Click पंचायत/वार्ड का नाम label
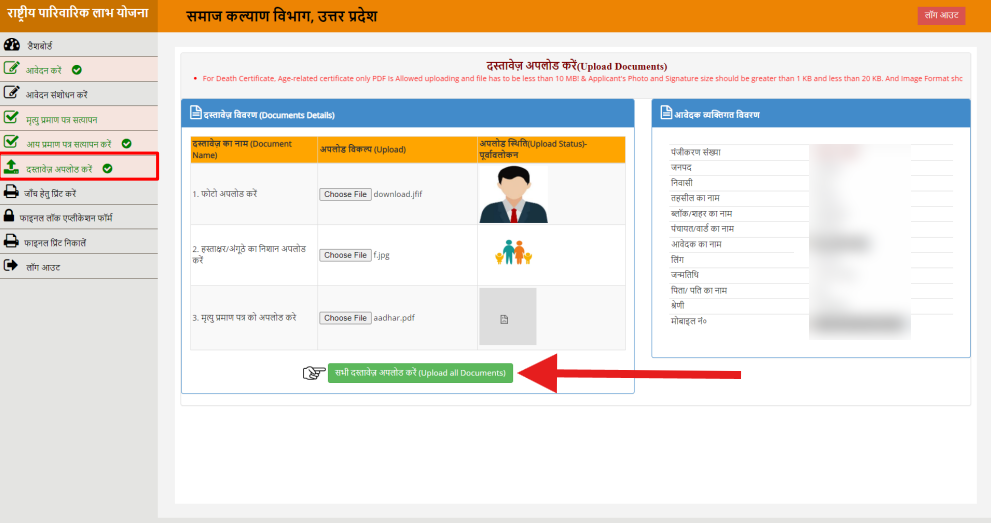 702,229
